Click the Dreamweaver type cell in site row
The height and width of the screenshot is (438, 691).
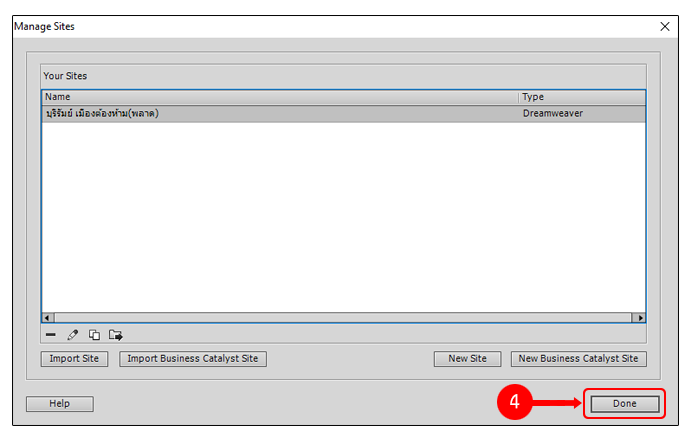[x=552, y=114]
